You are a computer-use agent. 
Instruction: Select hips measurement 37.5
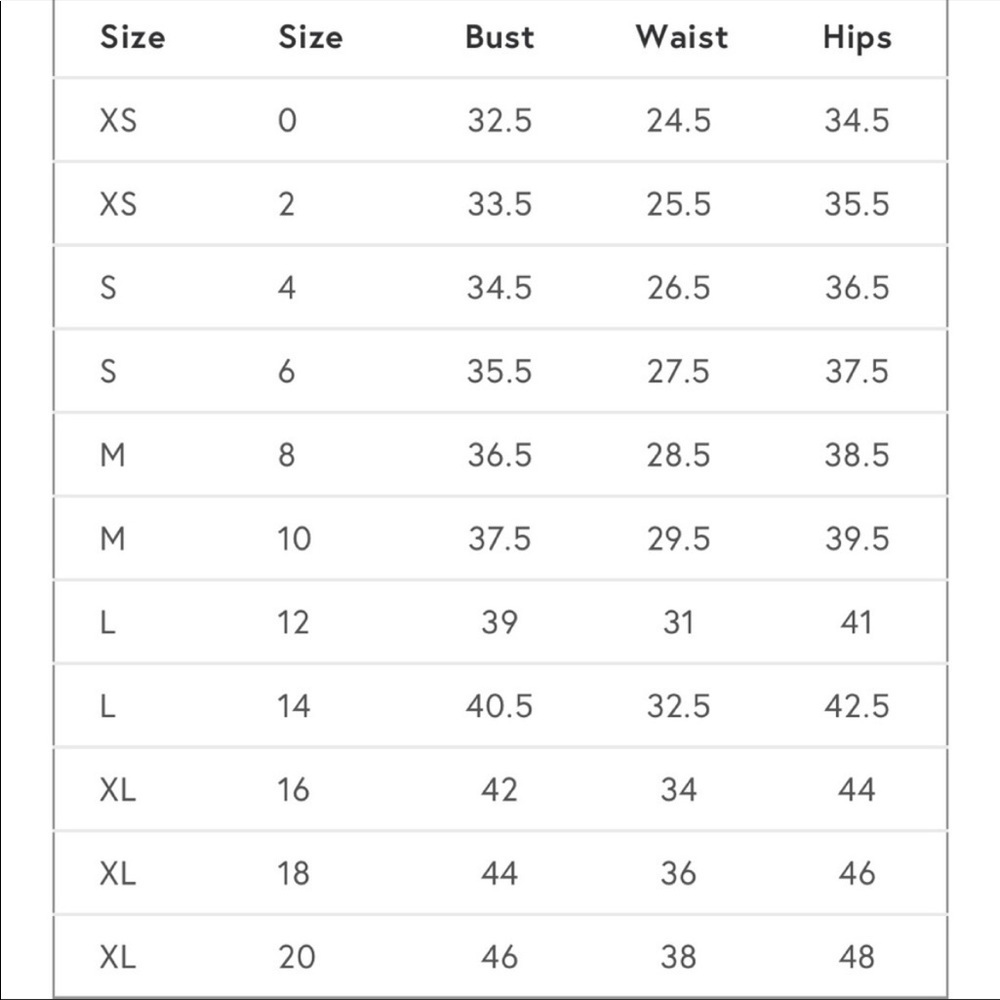857,371
